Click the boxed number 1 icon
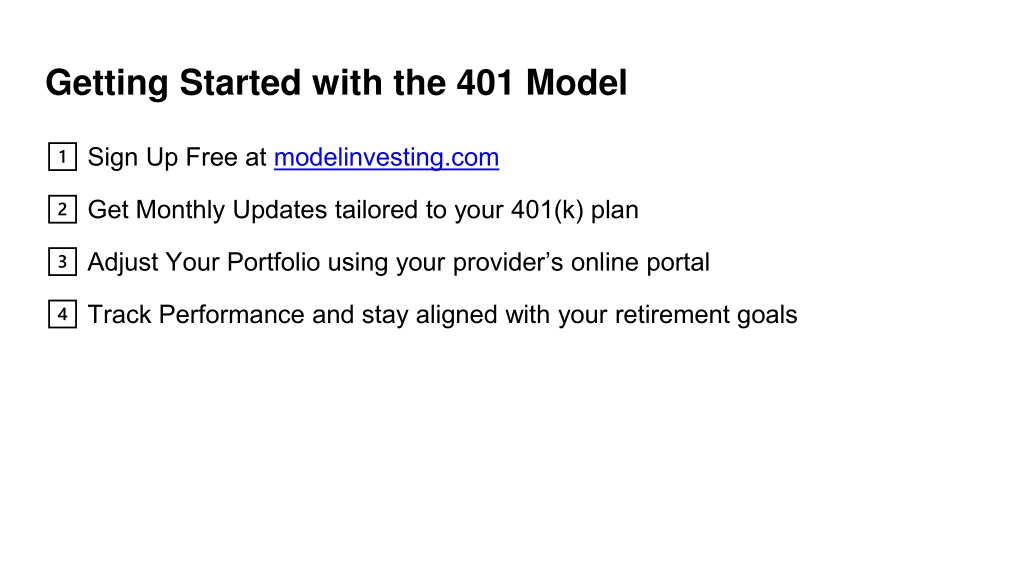 pos(62,157)
